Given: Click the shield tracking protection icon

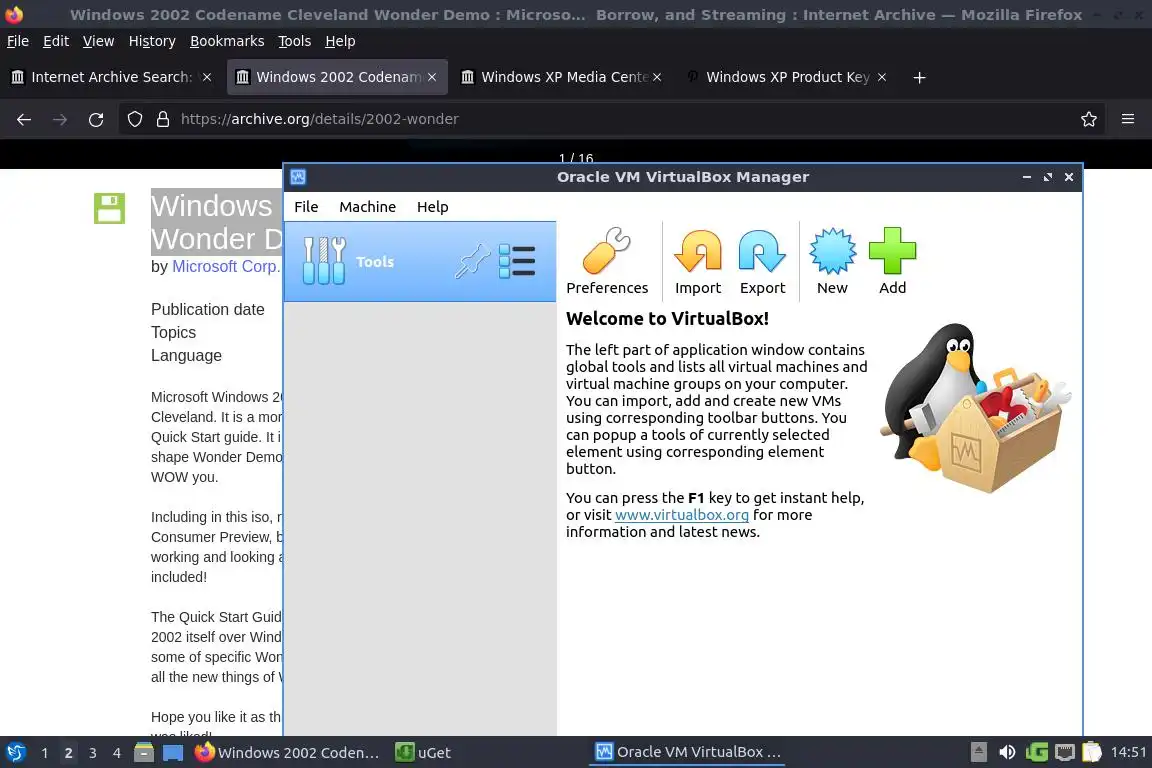Looking at the screenshot, I should [x=134, y=119].
